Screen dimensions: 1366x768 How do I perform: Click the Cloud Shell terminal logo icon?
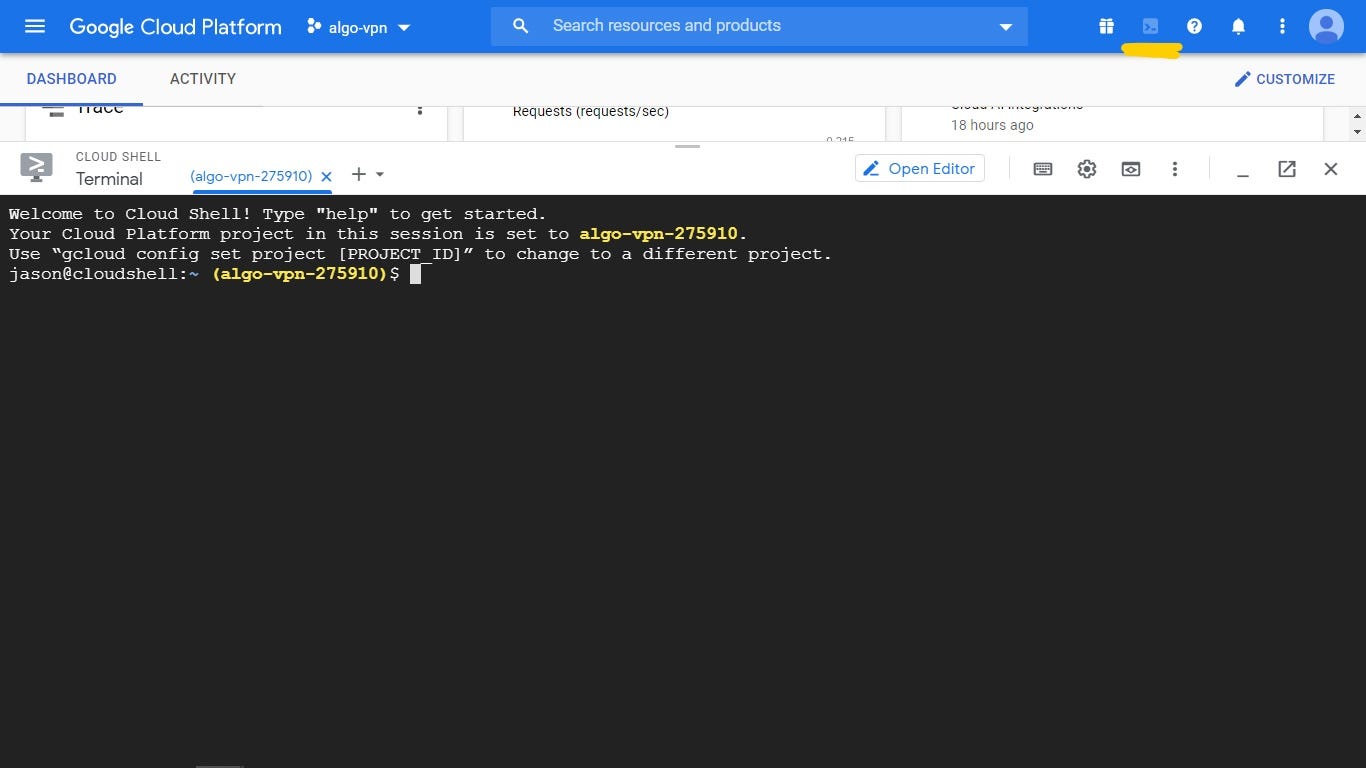(36, 167)
